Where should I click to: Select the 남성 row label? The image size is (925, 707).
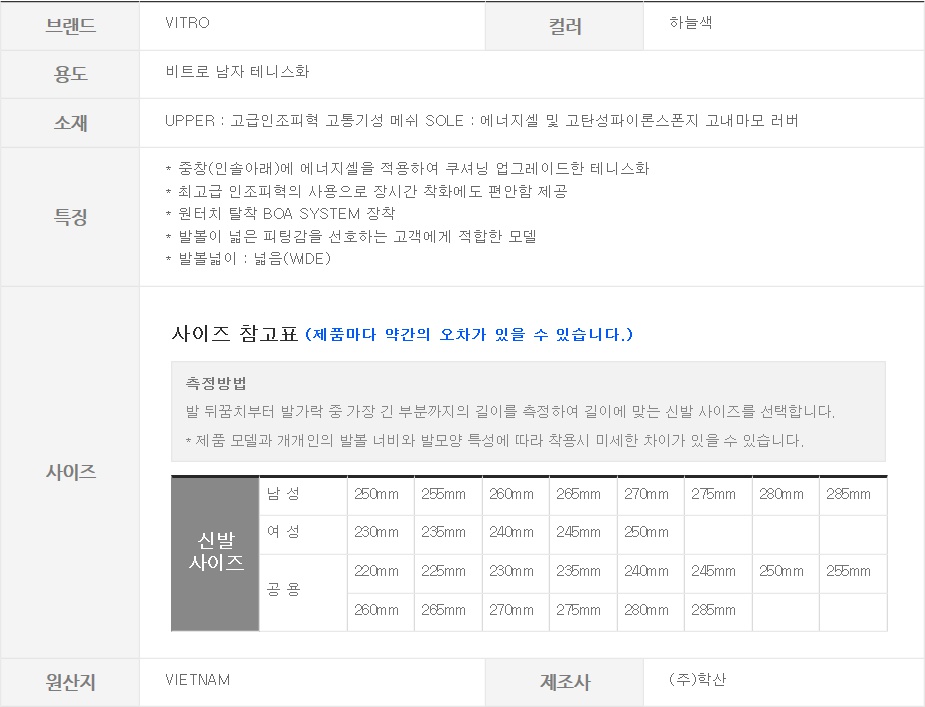click(x=282, y=494)
